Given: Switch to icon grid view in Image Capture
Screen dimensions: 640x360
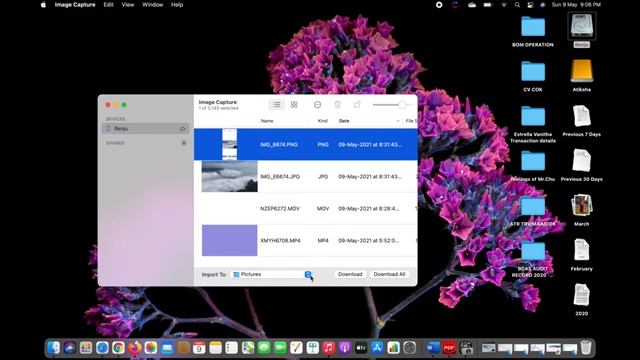Looking at the screenshot, I should coord(294,105).
